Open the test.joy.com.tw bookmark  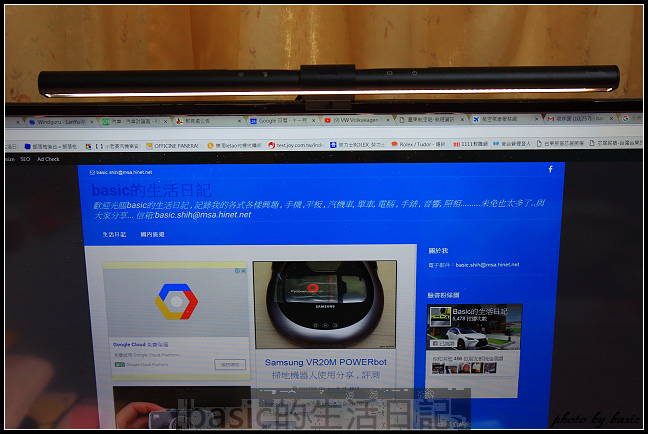pyautogui.click(x=295, y=145)
